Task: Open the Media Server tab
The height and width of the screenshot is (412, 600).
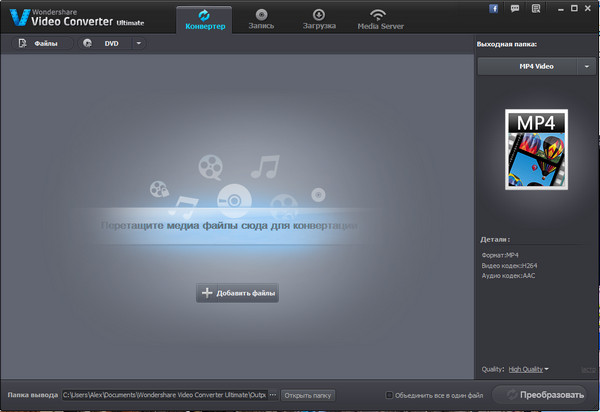Action: point(377,18)
